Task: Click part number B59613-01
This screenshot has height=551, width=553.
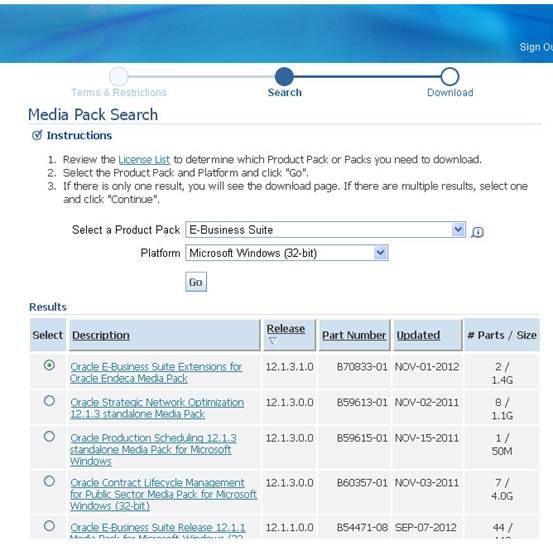Action: (362, 402)
